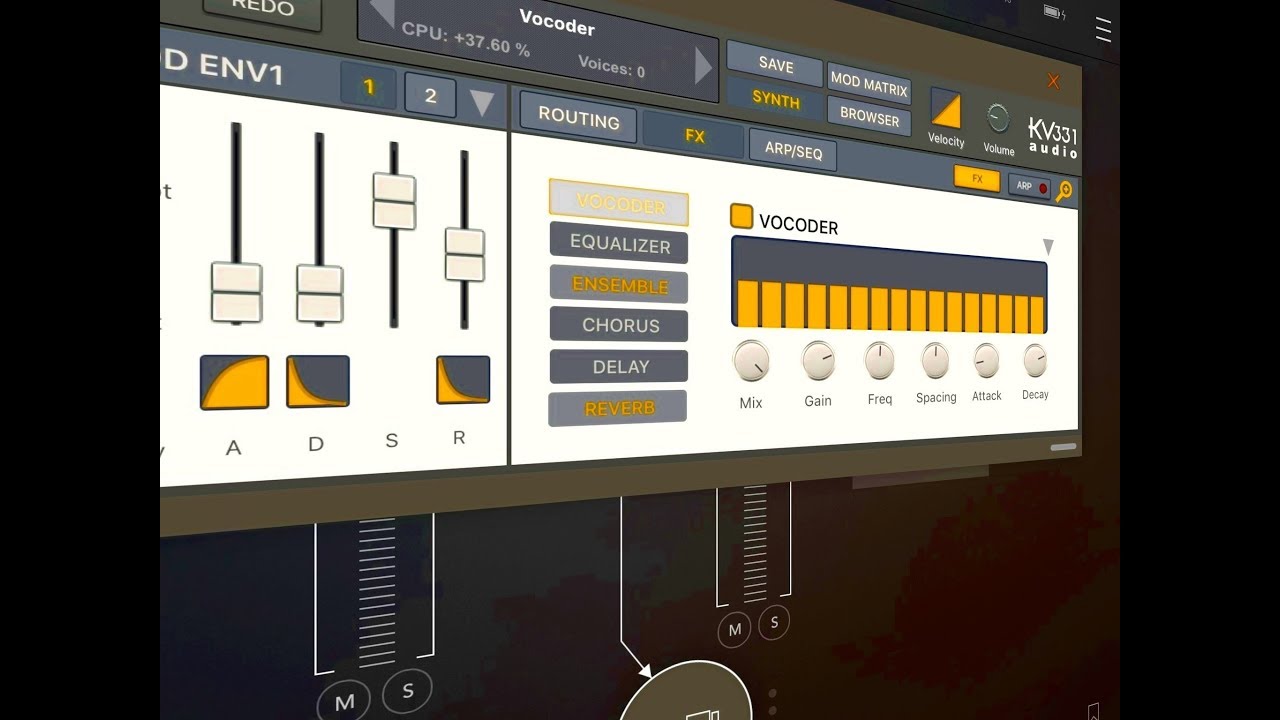Open the Velocity curve icon
The image size is (1280, 720).
(945, 109)
